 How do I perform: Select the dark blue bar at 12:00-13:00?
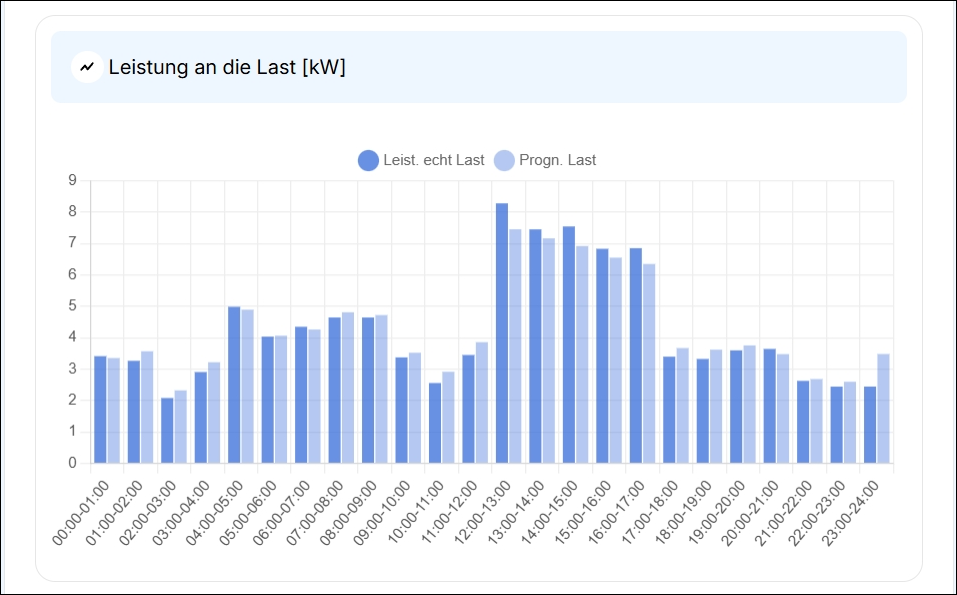pyautogui.click(x=502, y=333)
